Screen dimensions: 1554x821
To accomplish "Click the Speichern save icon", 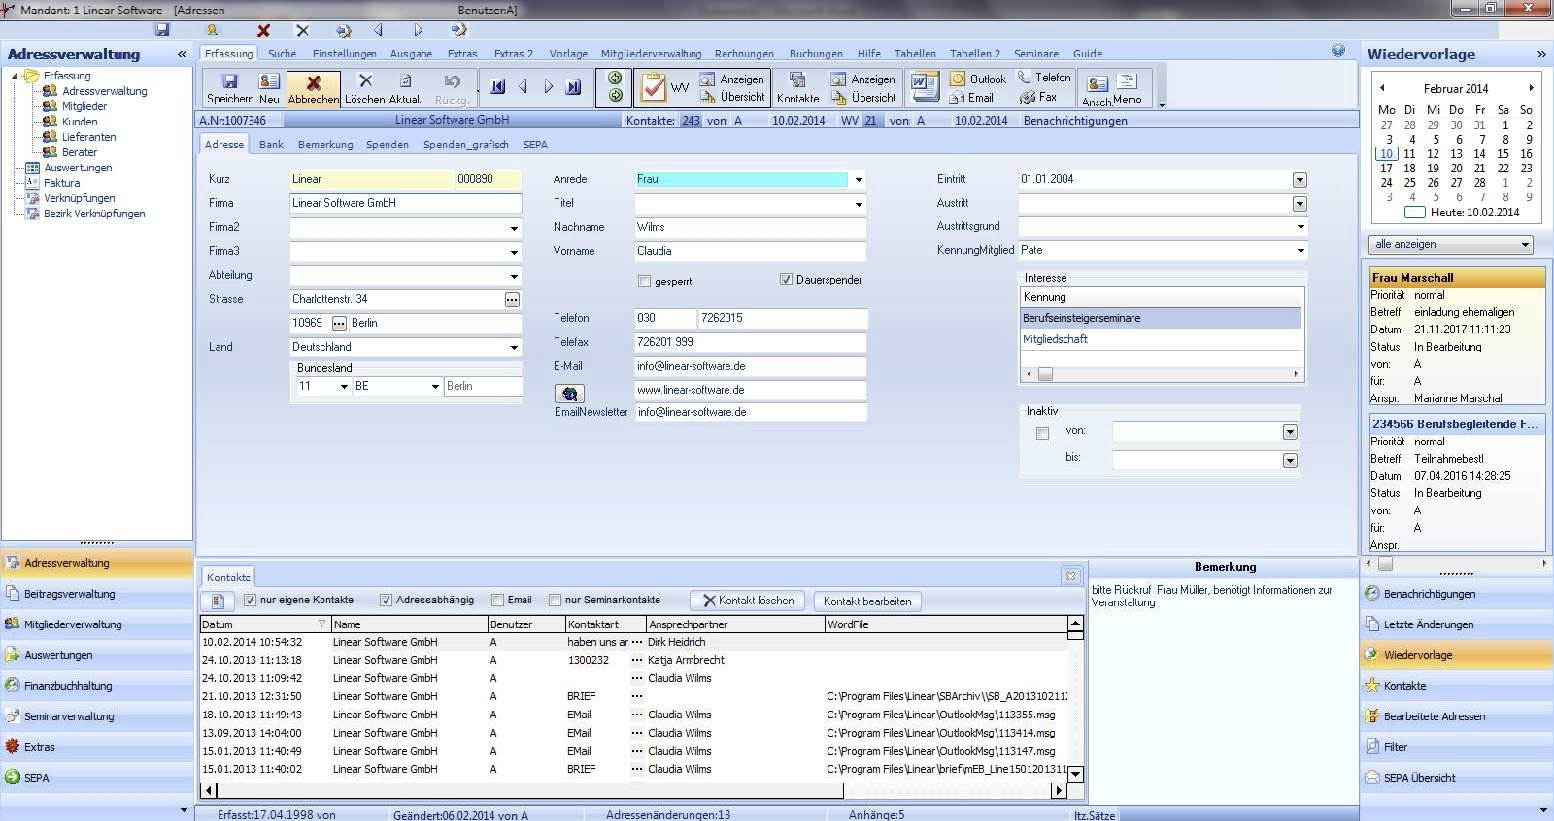I will (x=229, y=82).
